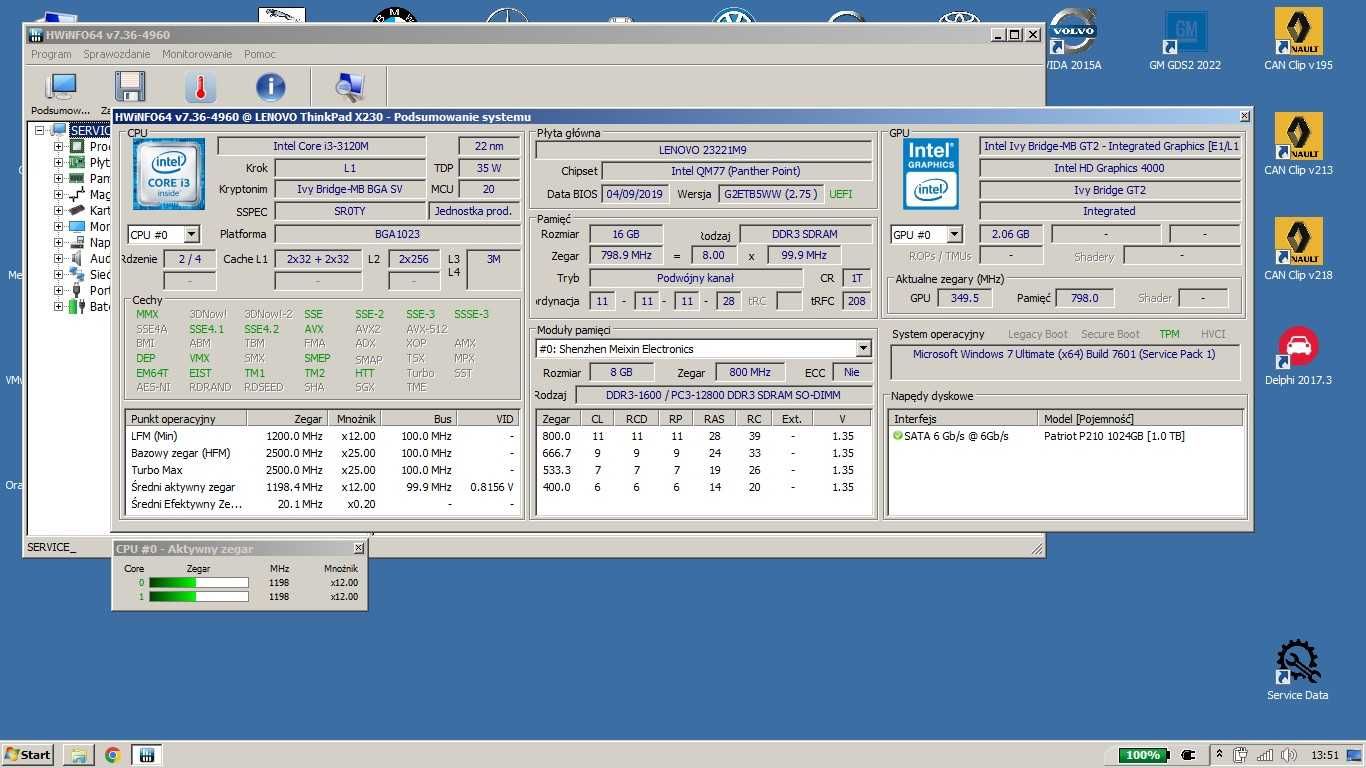Click the Intel Graphics logo

point(931,174)
